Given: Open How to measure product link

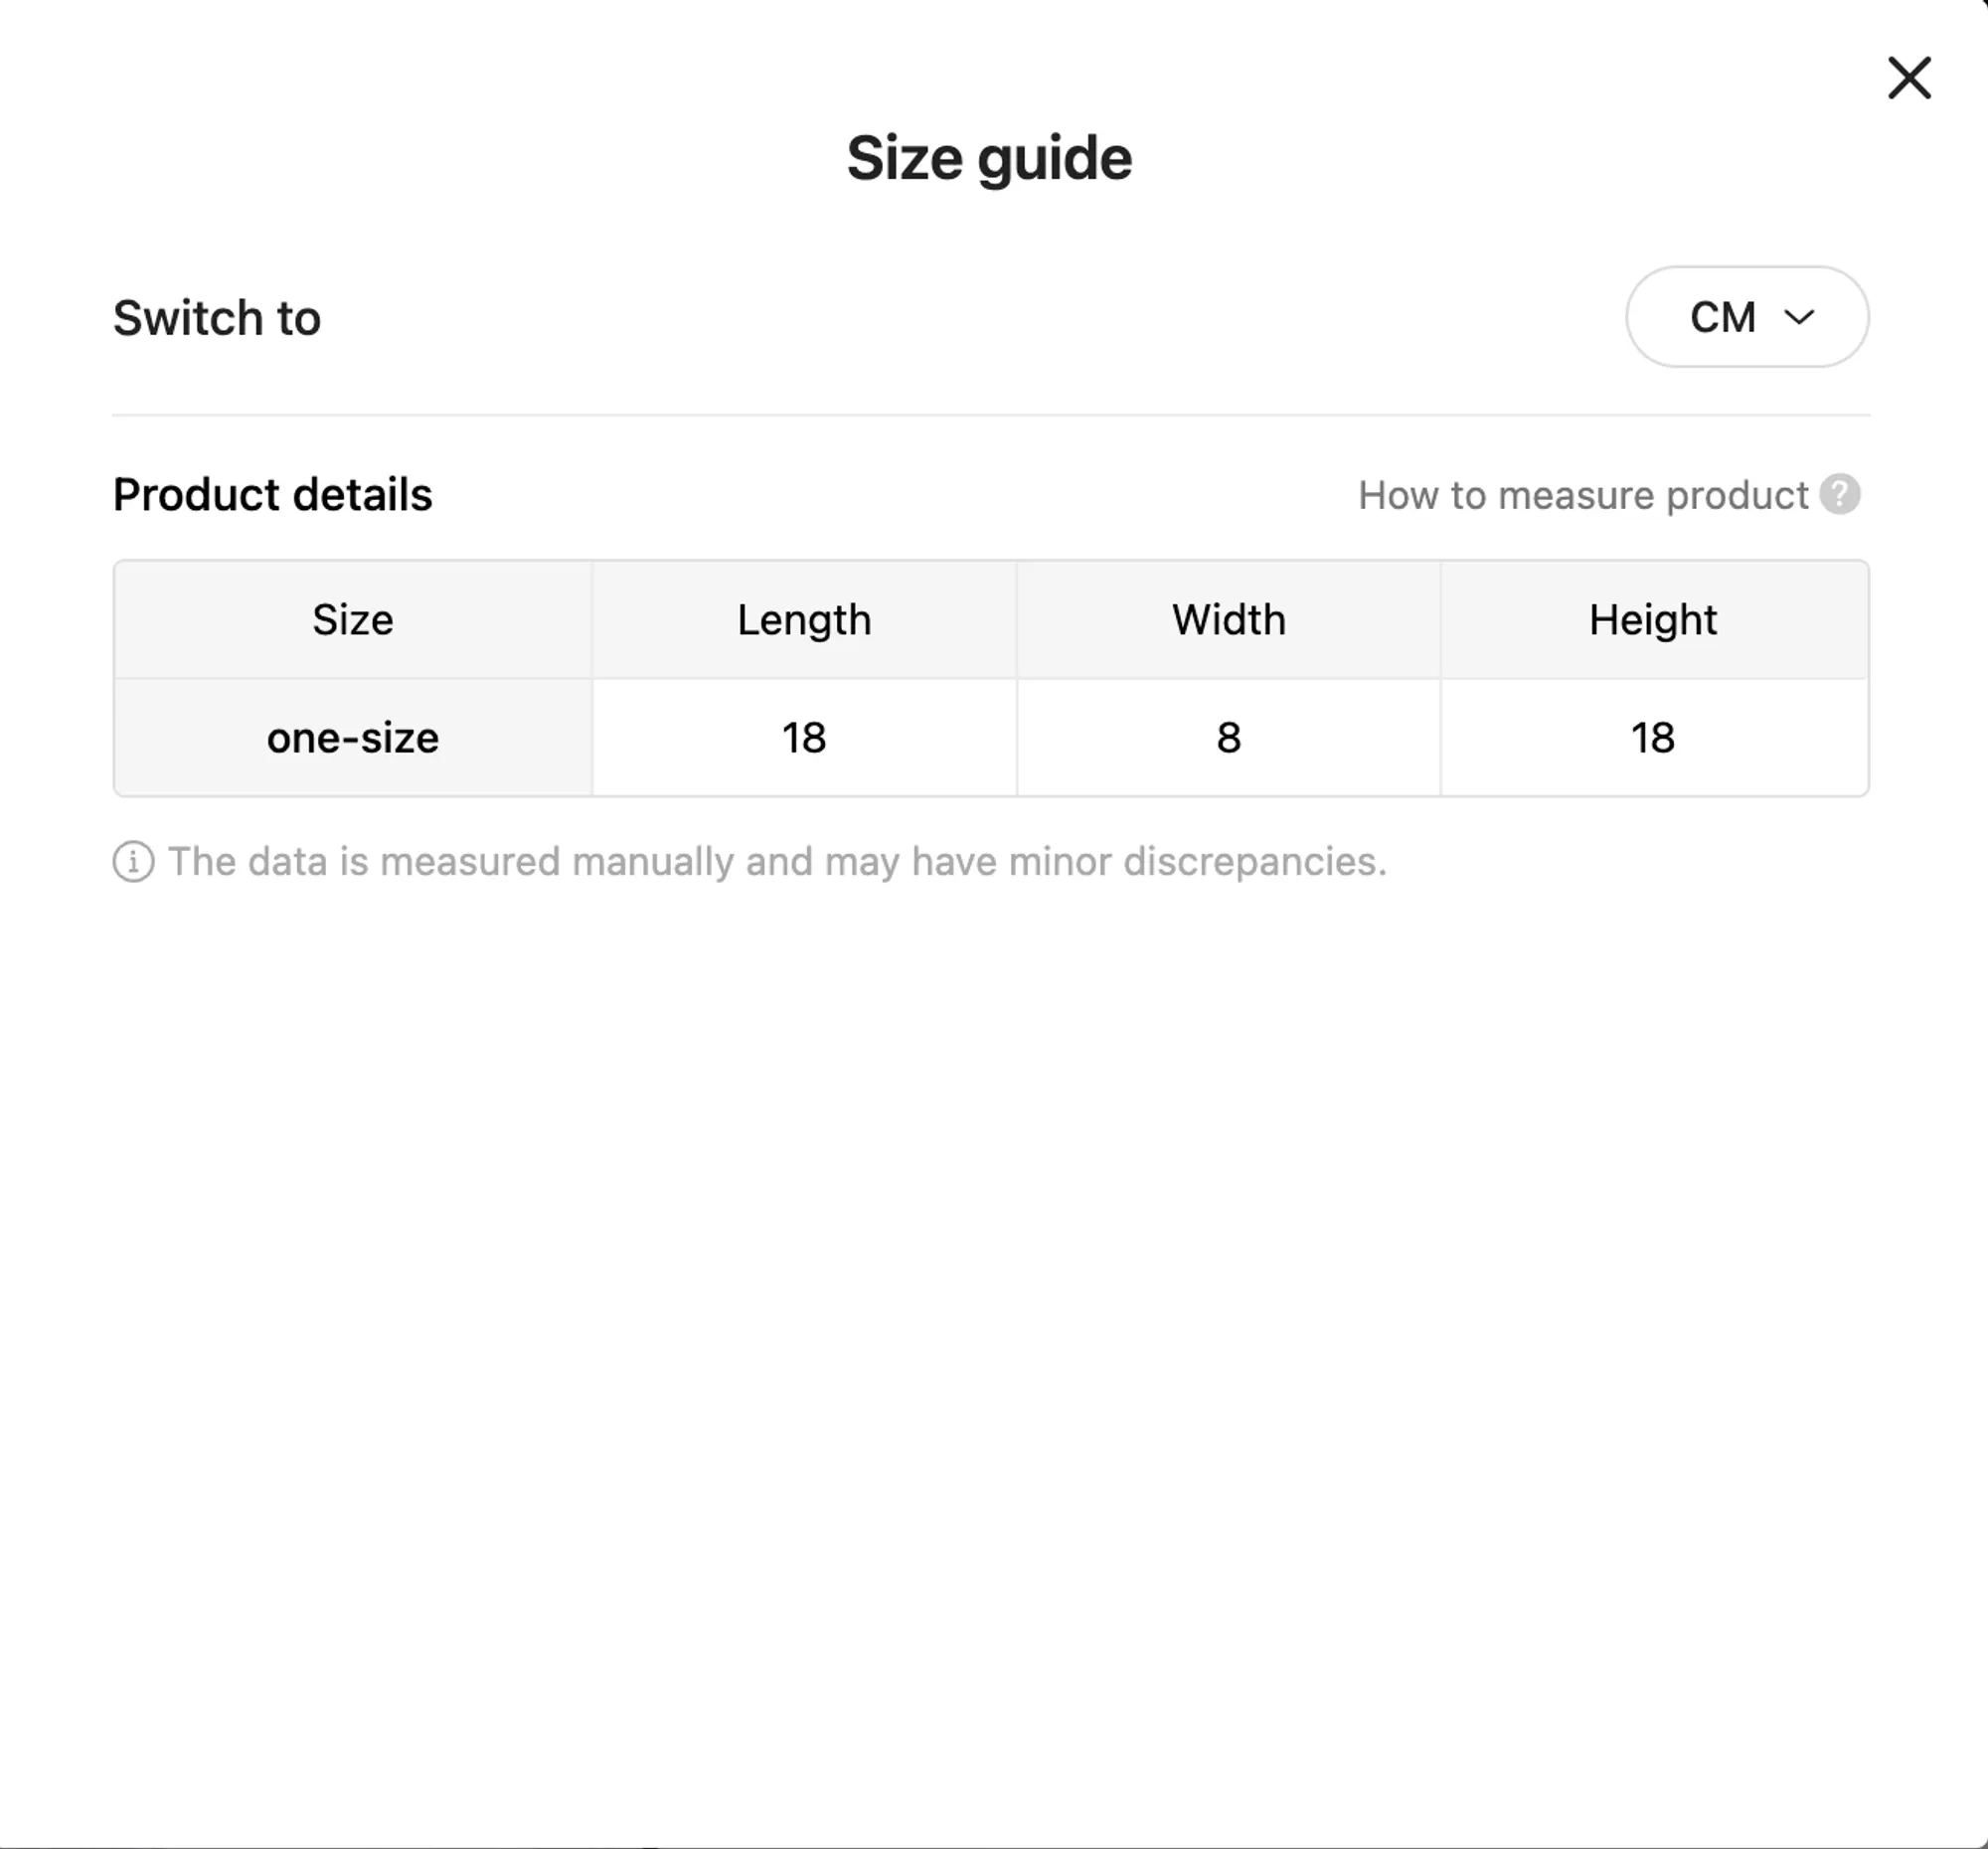Looking at the screenshot, I should (1583, 495).
